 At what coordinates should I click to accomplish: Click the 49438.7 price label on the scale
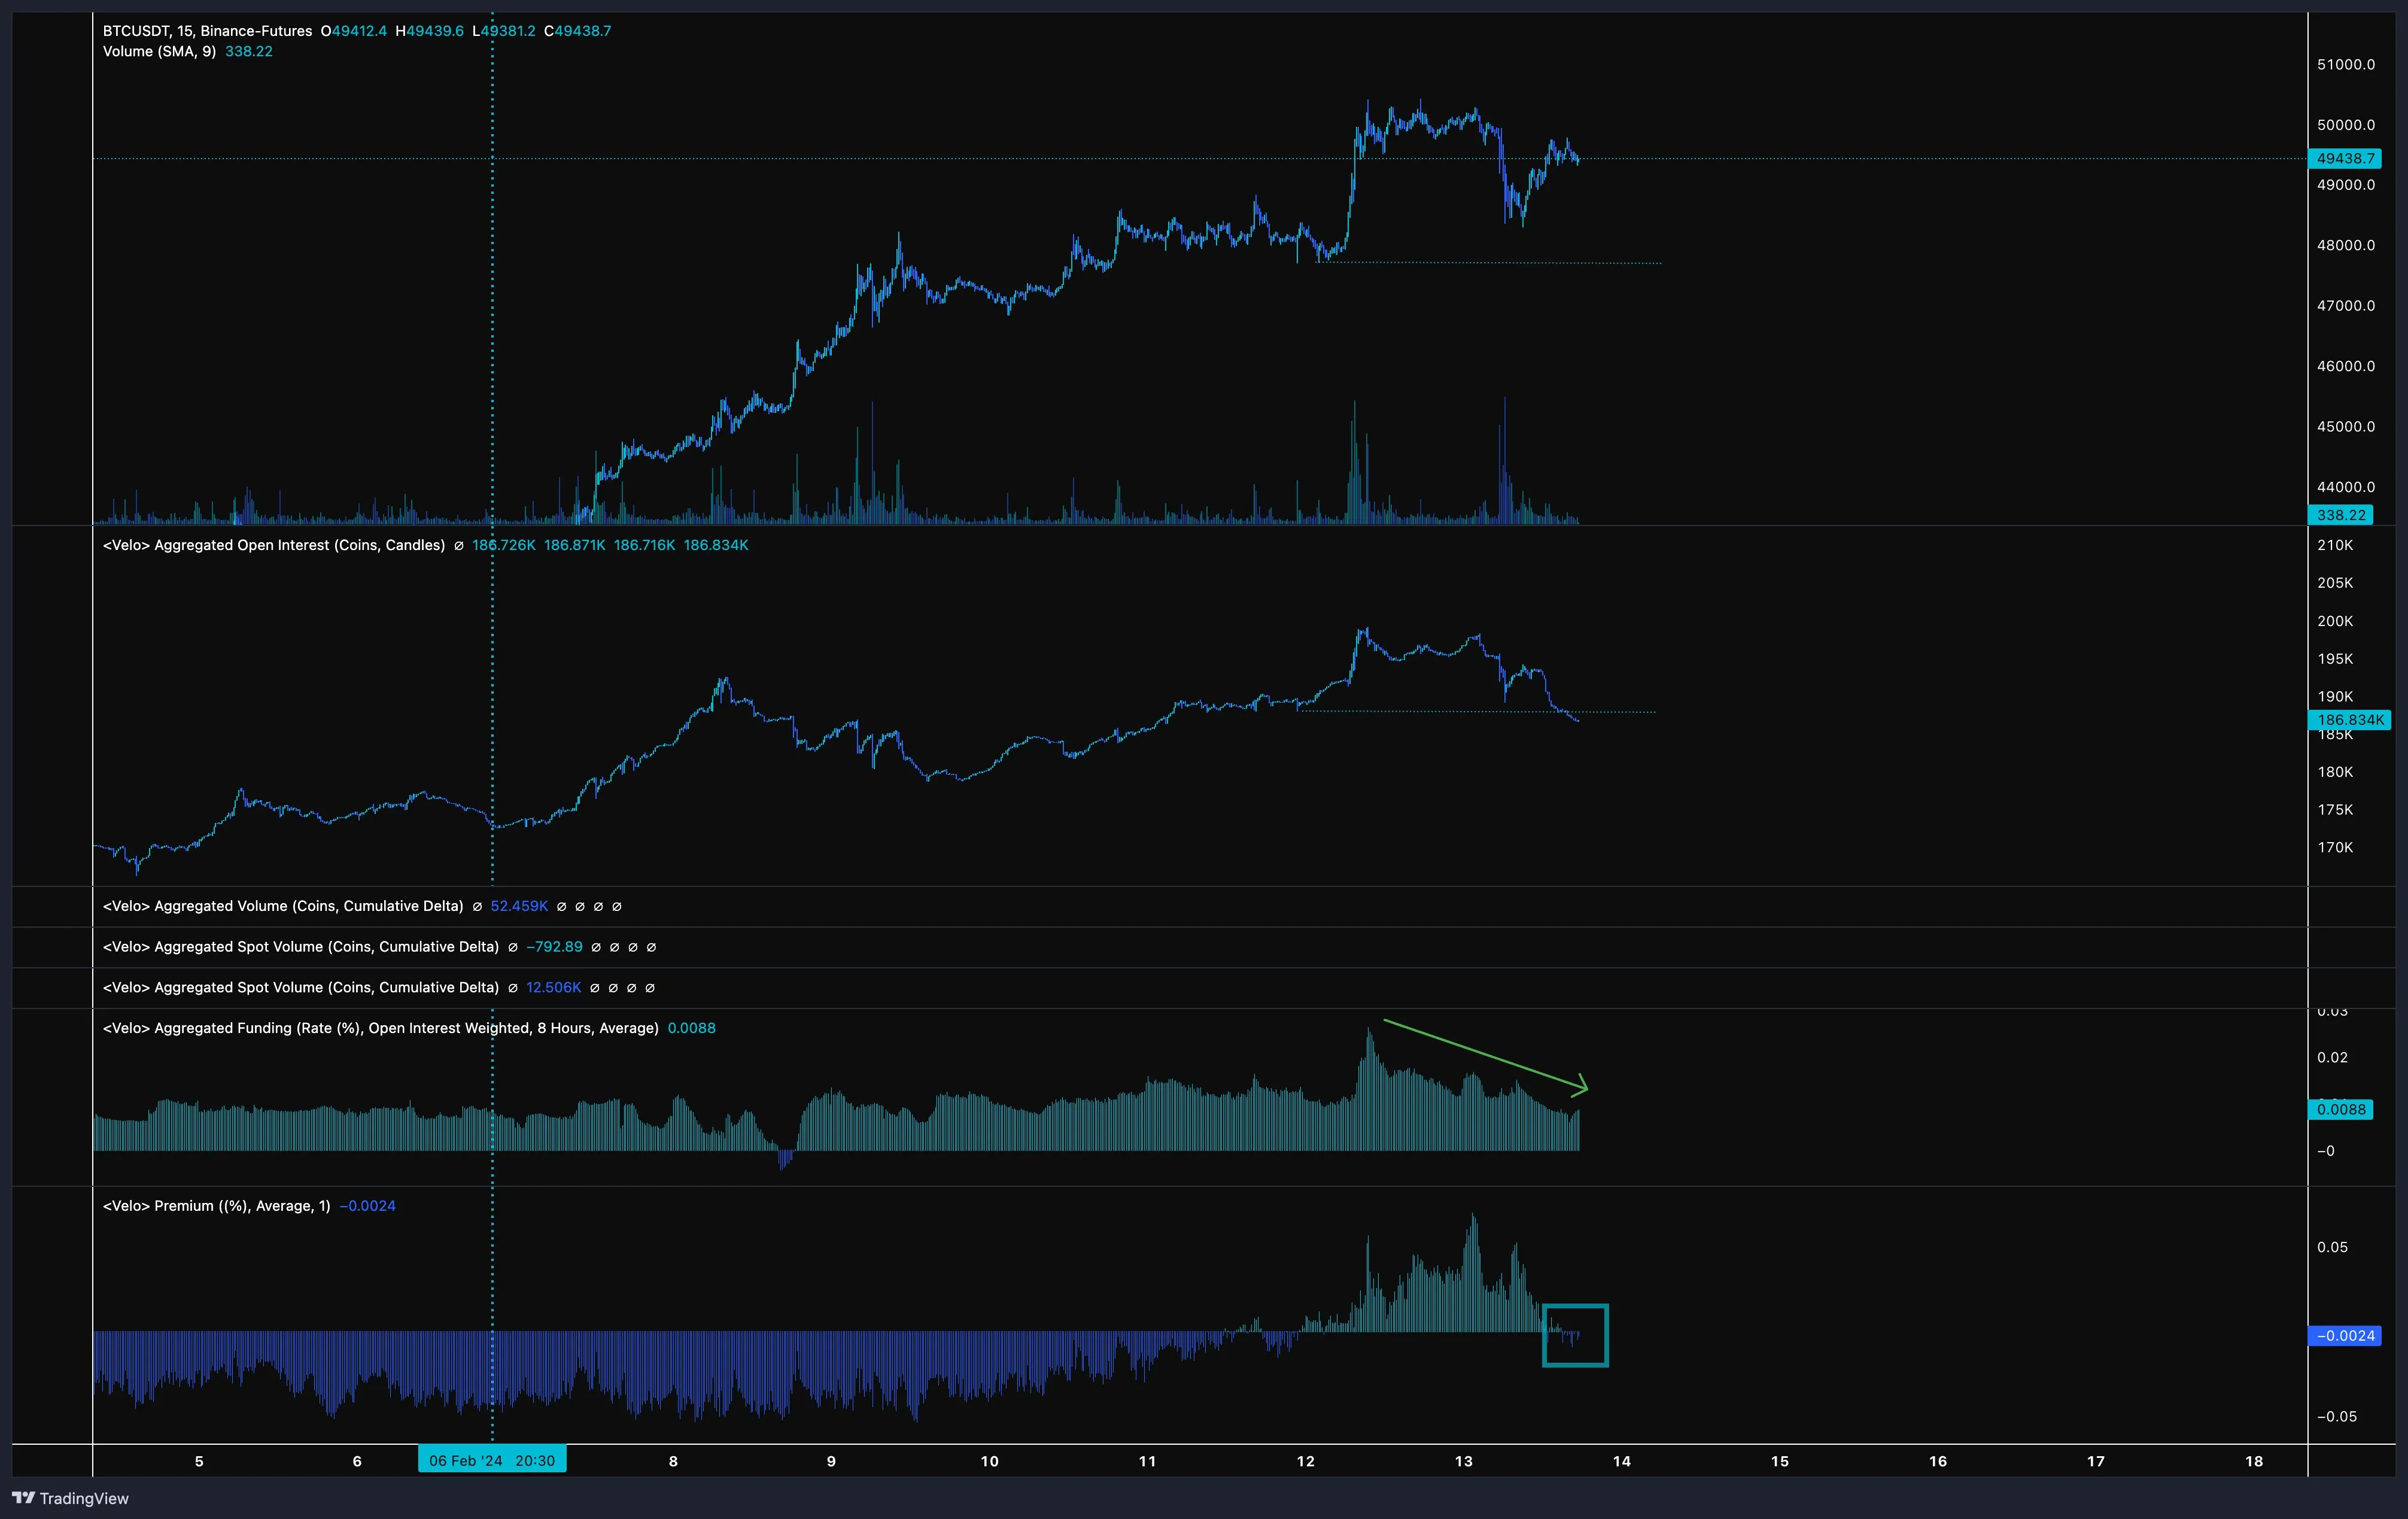(x=2344, y=158)
